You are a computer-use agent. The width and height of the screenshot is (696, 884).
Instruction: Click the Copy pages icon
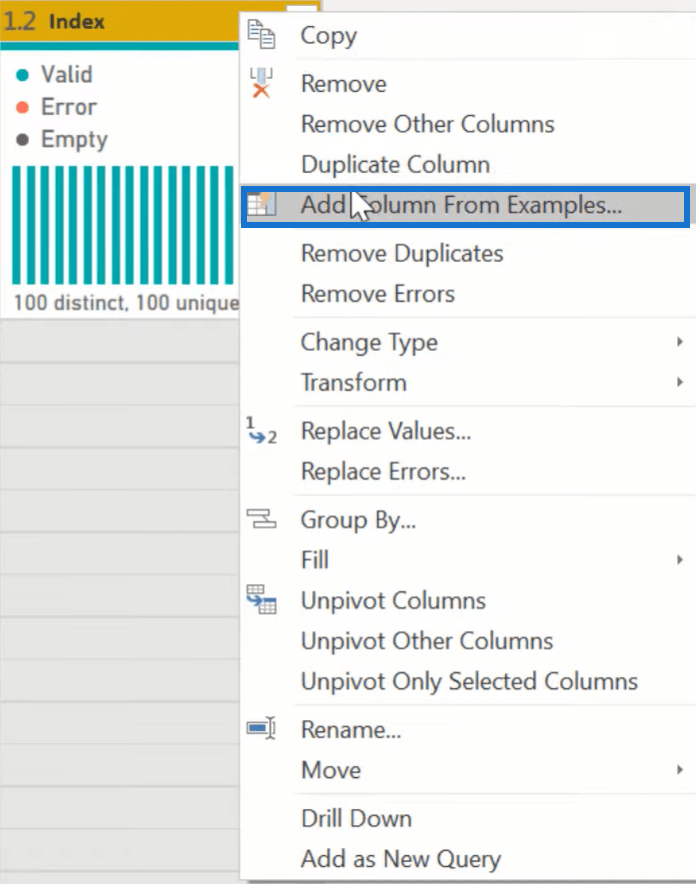pos(261,34)
